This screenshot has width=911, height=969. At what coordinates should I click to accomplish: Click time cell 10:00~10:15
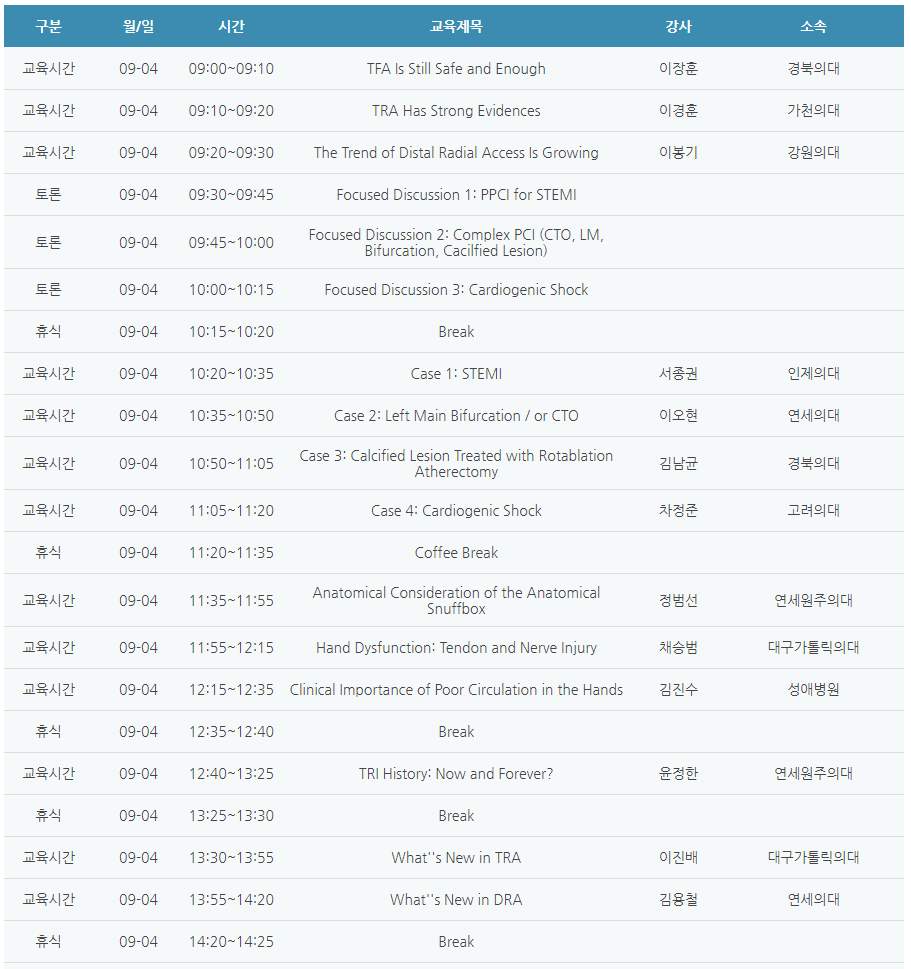click(231, 290)
